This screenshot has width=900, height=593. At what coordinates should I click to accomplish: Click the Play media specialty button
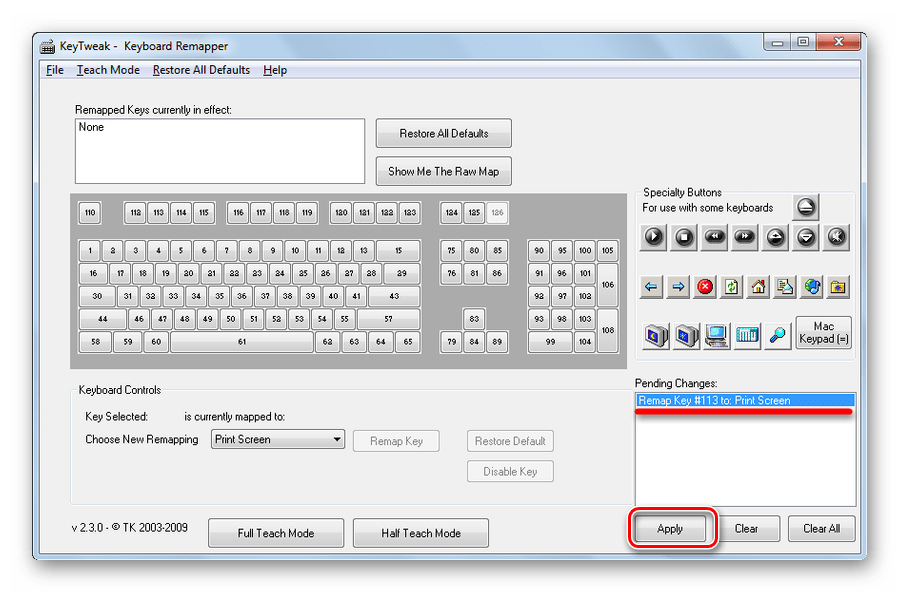[x=653, y=237]
